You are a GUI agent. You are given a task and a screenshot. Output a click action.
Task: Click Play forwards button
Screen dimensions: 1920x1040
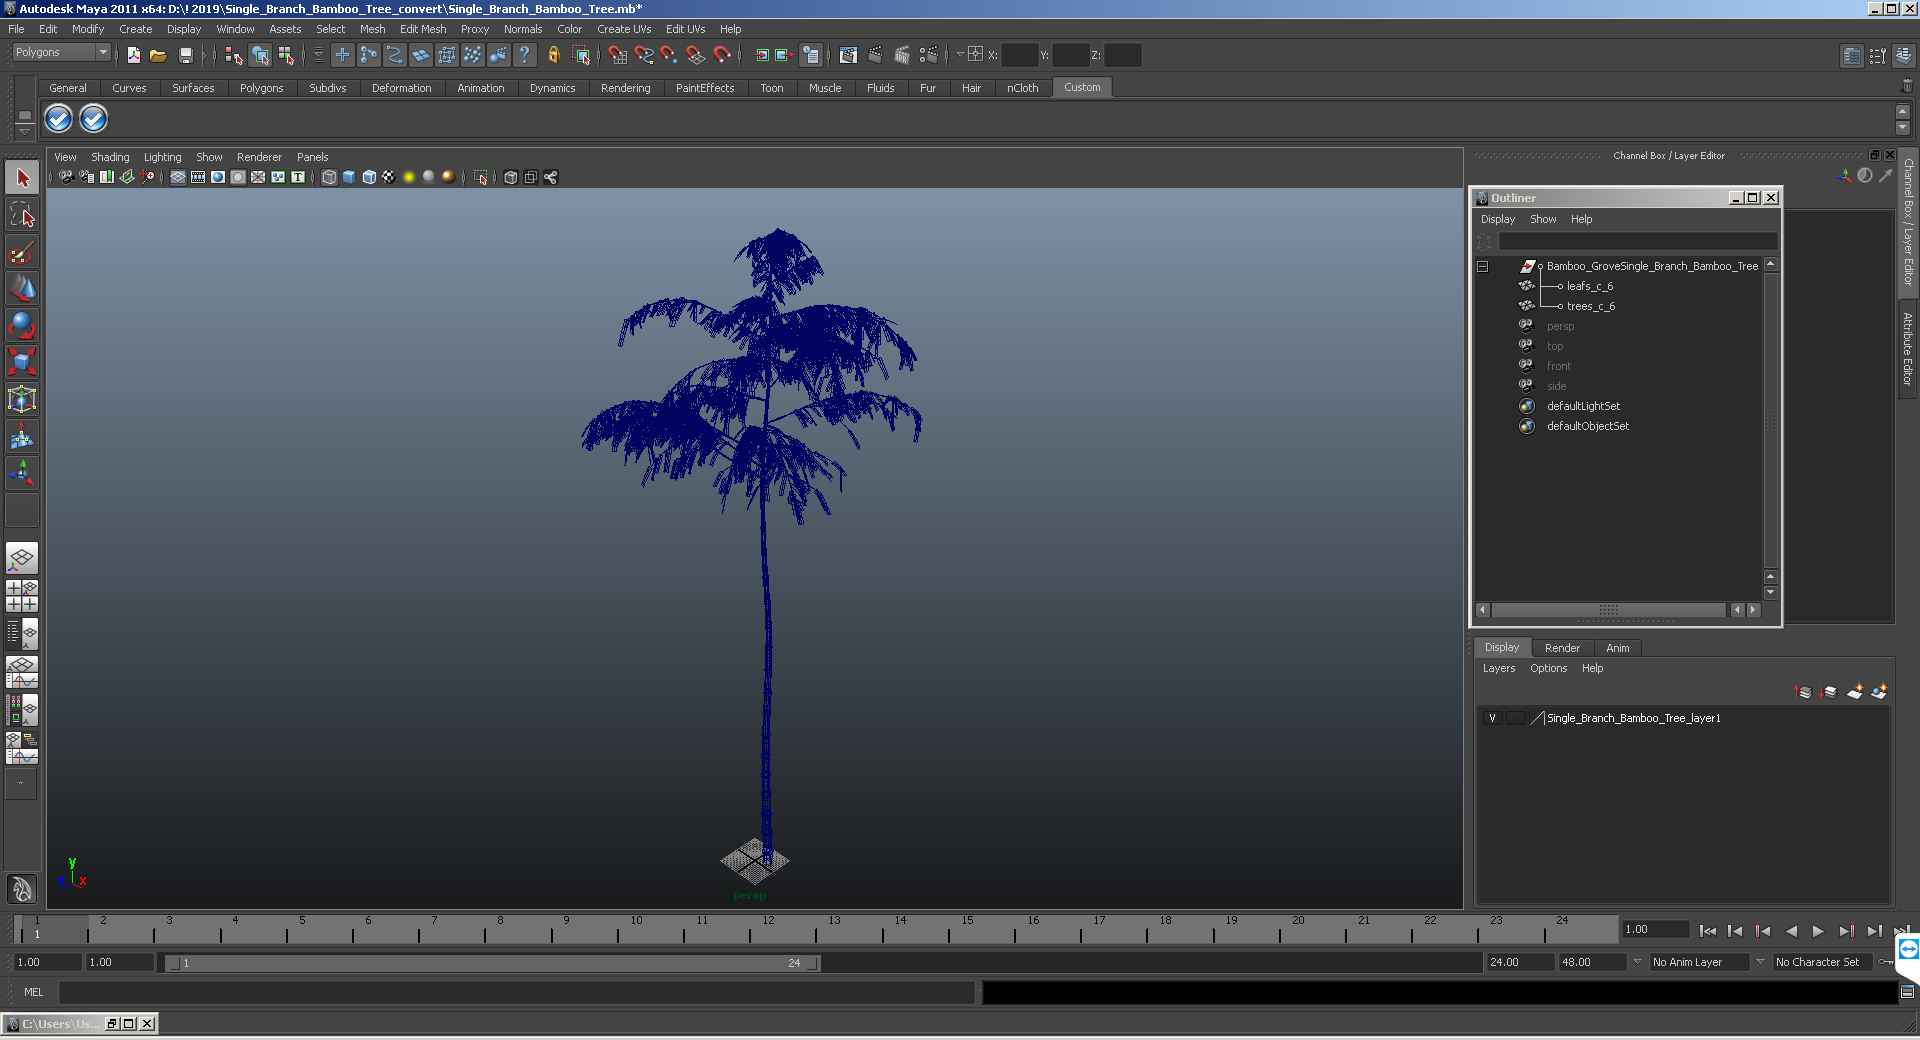pos(1818,931)
